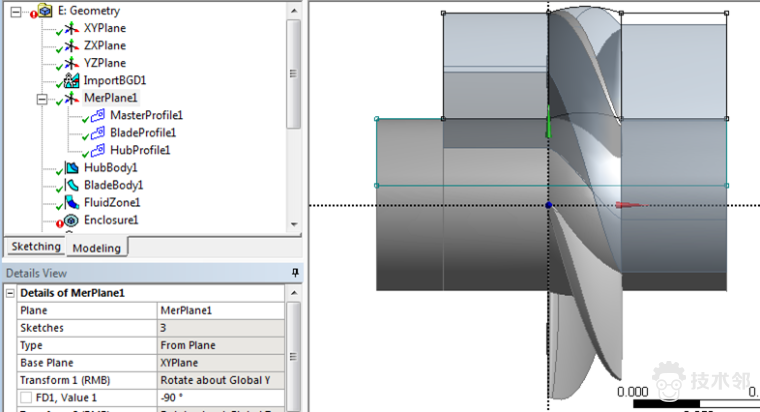The height and width of the screenshot is (412, 760).
Task: Click the E: Geometry label
Action: pos(89,11)
